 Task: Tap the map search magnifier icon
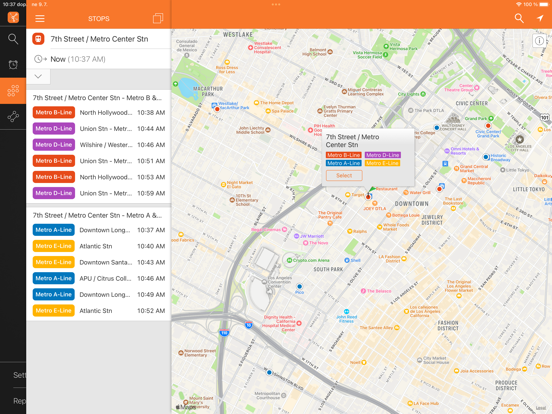coord(519,18)
